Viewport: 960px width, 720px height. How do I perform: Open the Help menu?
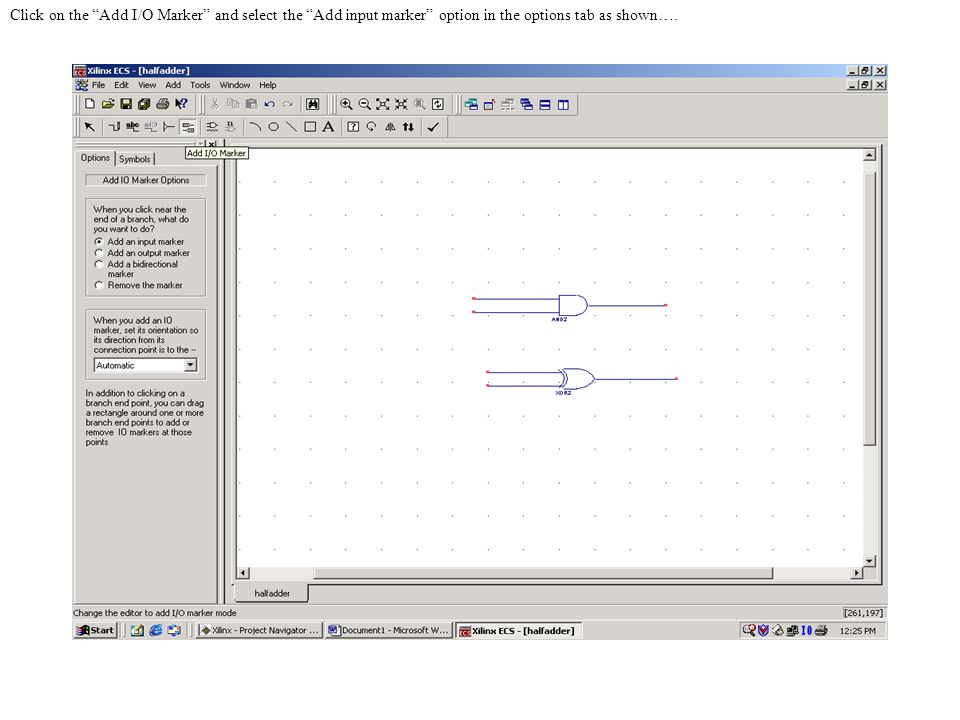tap(268, 85)
